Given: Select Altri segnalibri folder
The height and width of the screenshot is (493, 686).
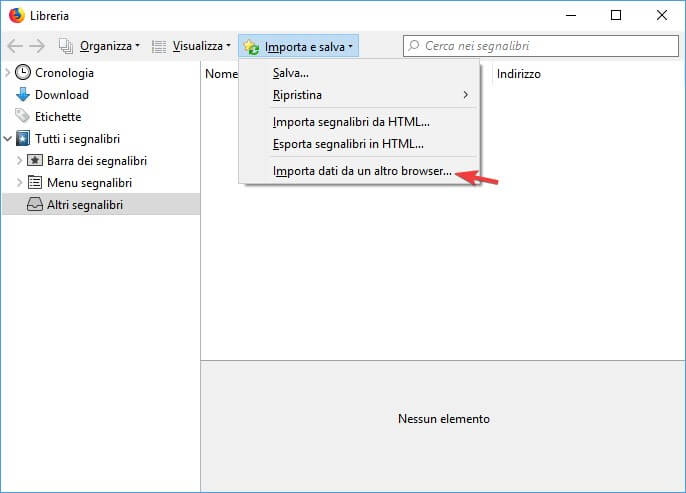Looking at the screenshot, I should point(85,205).
